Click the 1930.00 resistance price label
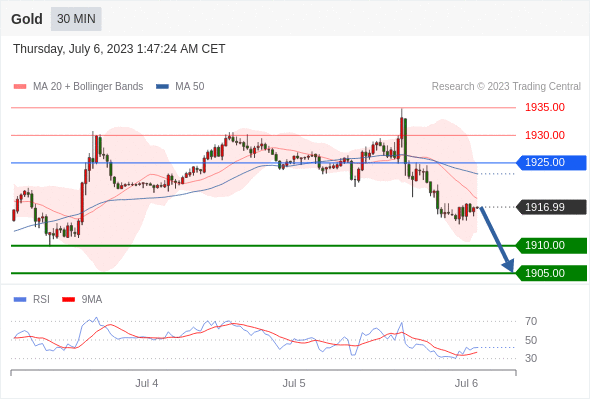The image size is (590, 400). (x=545, y=135)
